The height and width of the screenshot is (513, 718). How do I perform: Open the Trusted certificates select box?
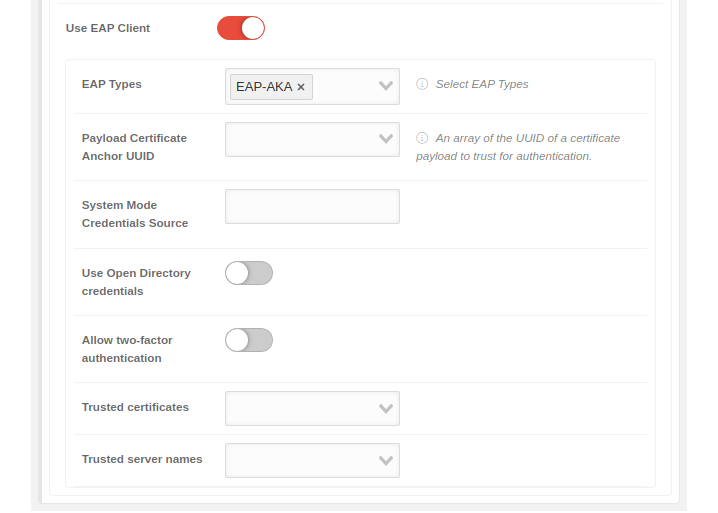[300, 408]
